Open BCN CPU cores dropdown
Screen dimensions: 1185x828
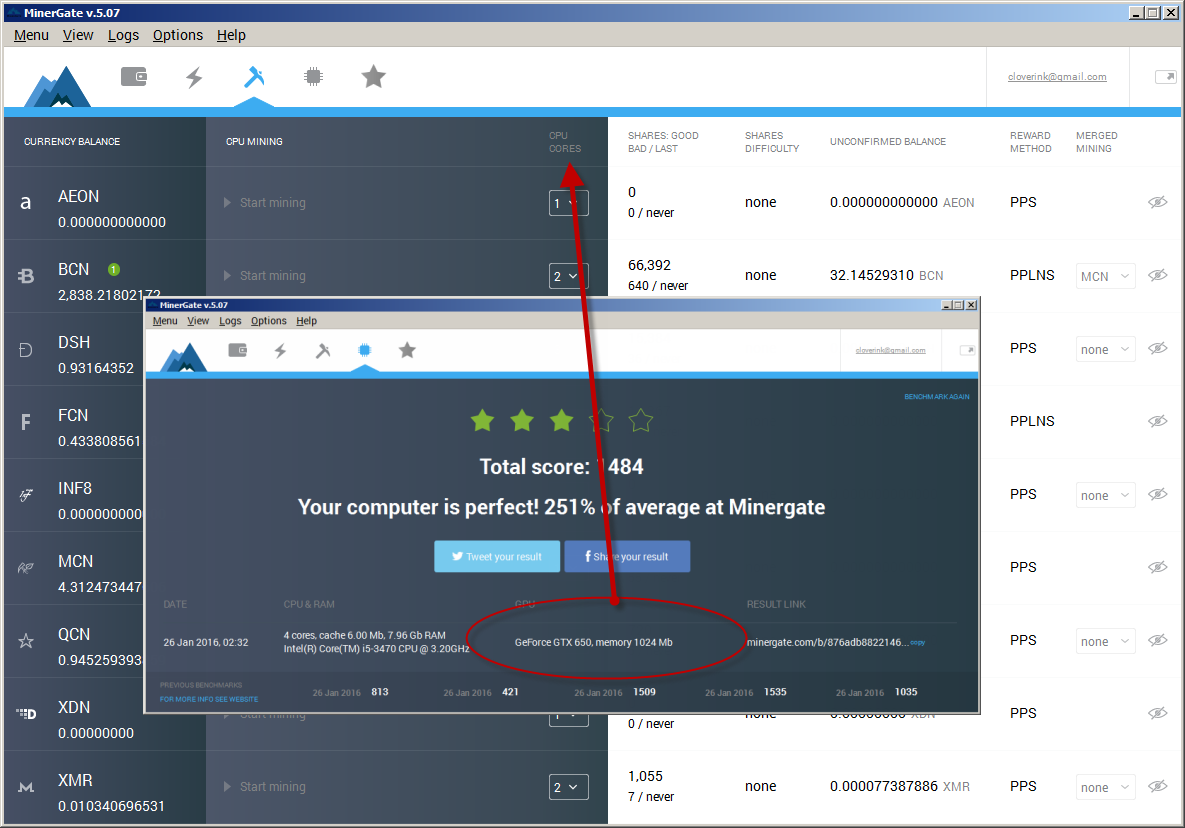coord(568,277)
